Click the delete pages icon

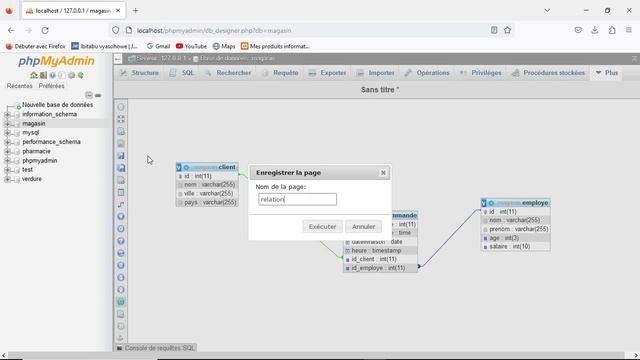(x=121, y=180)
